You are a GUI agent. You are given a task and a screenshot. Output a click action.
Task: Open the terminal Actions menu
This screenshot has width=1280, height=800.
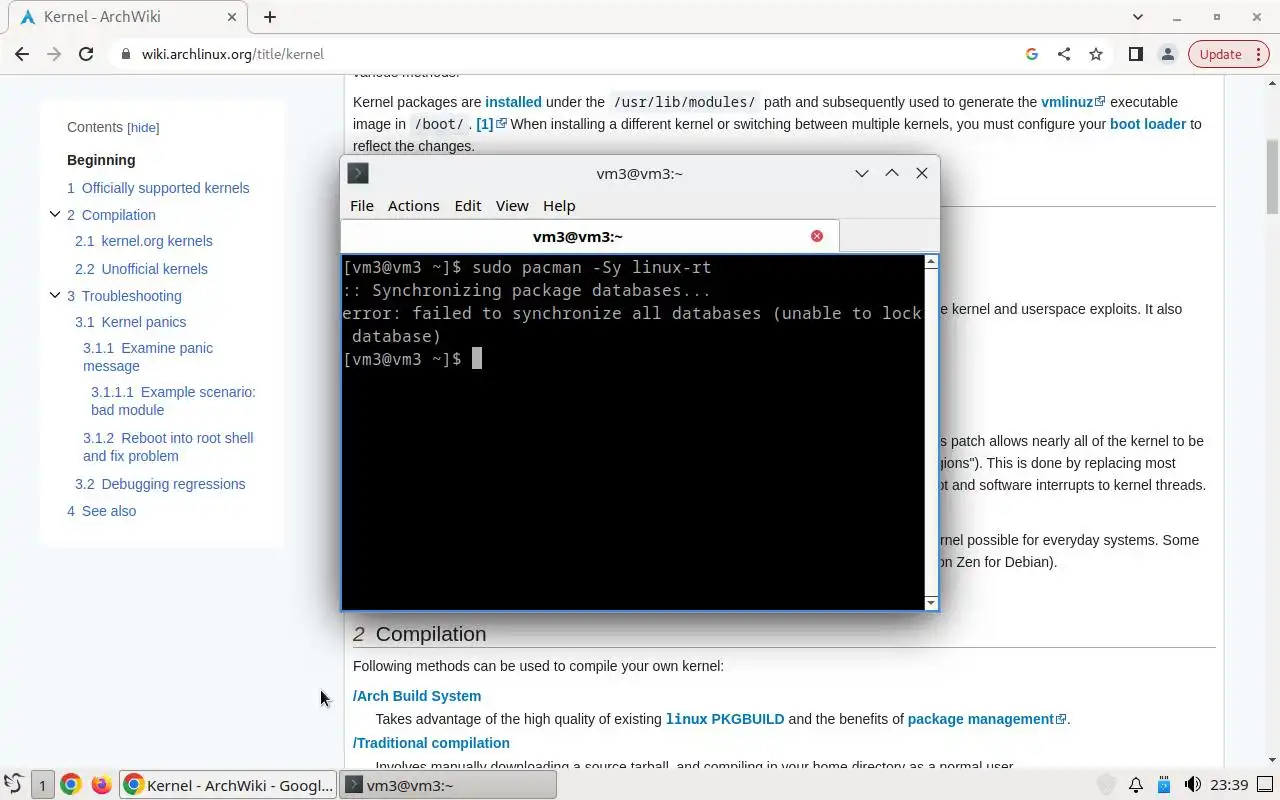[x=413, y=205]
